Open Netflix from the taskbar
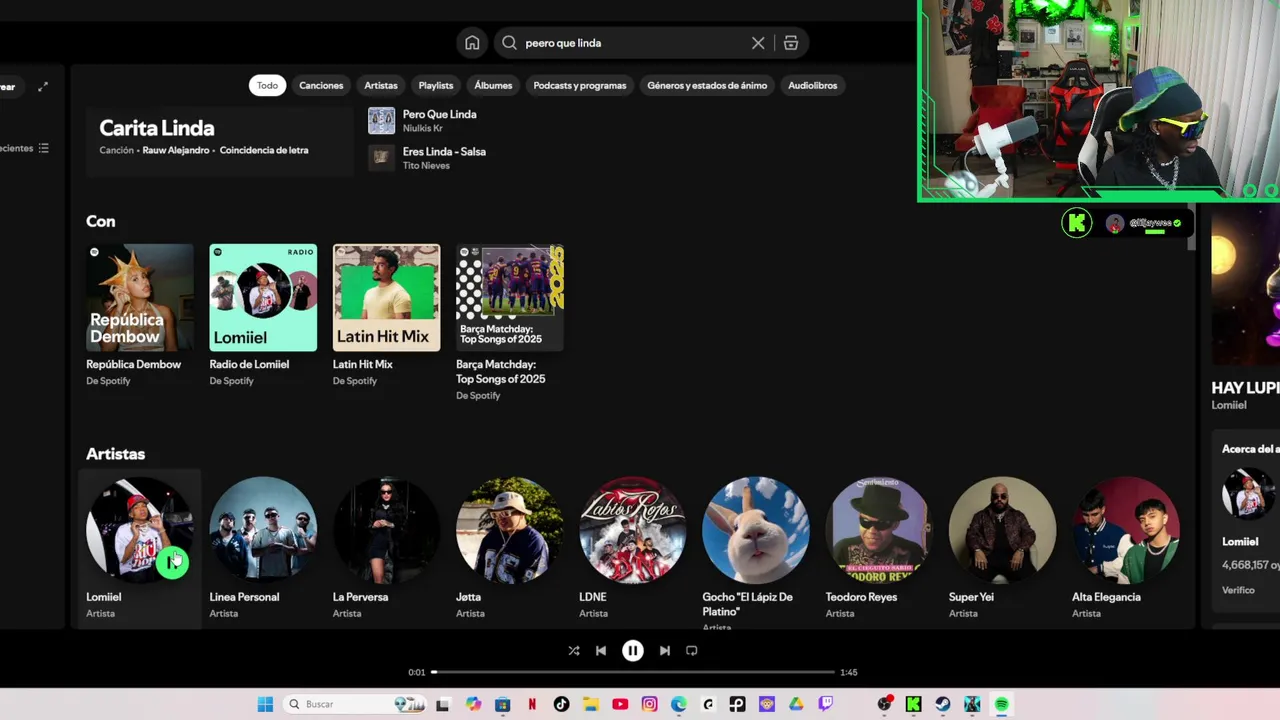The width and height of the screenshot is (1280, 720). [532, 704]
